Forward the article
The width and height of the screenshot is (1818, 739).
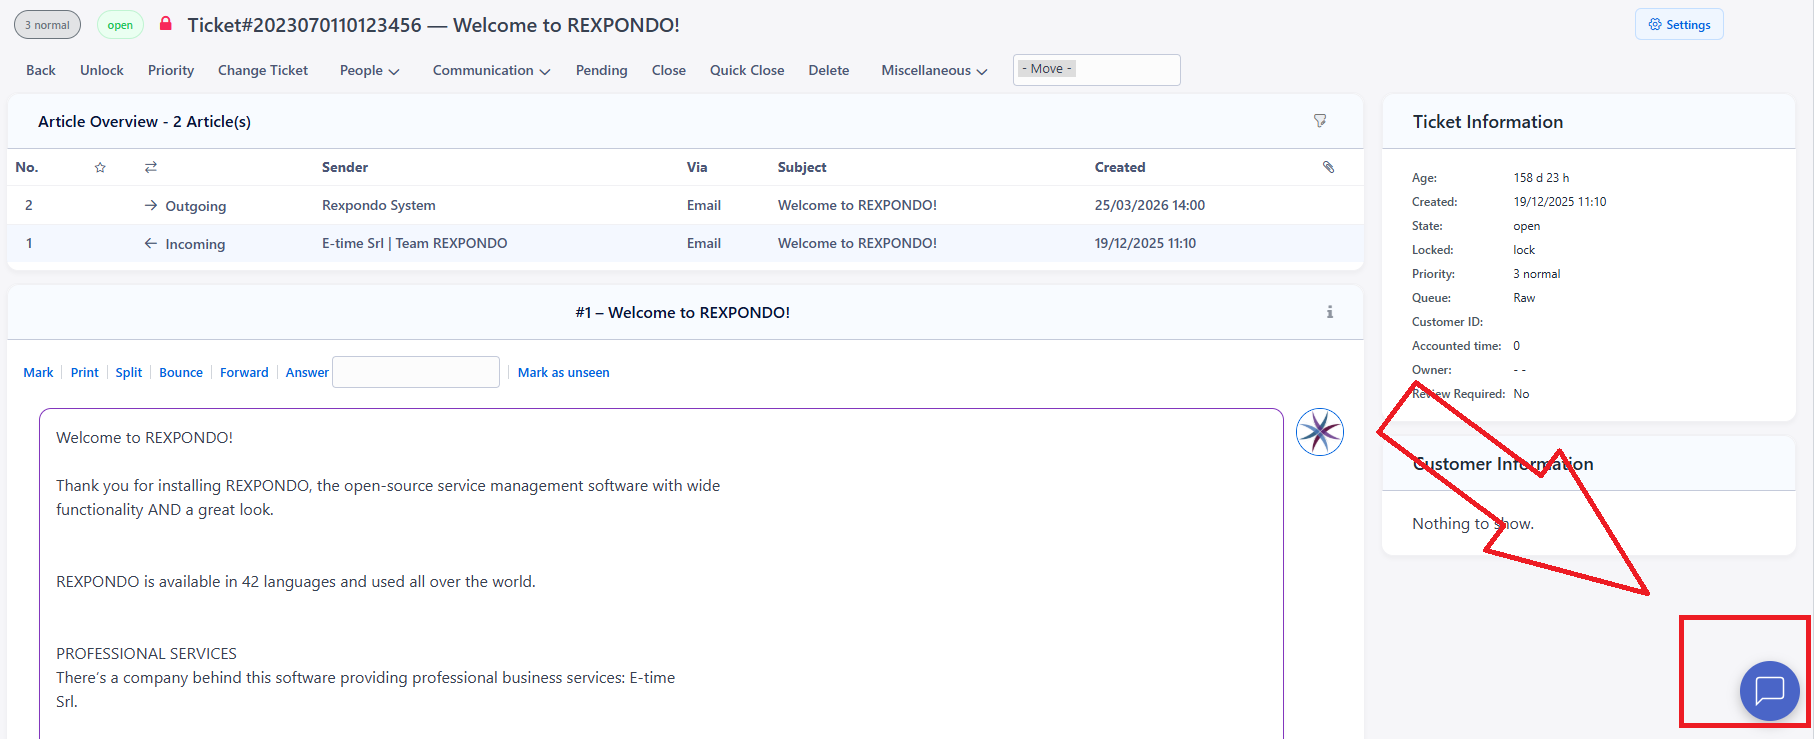(x=244, y=372)
